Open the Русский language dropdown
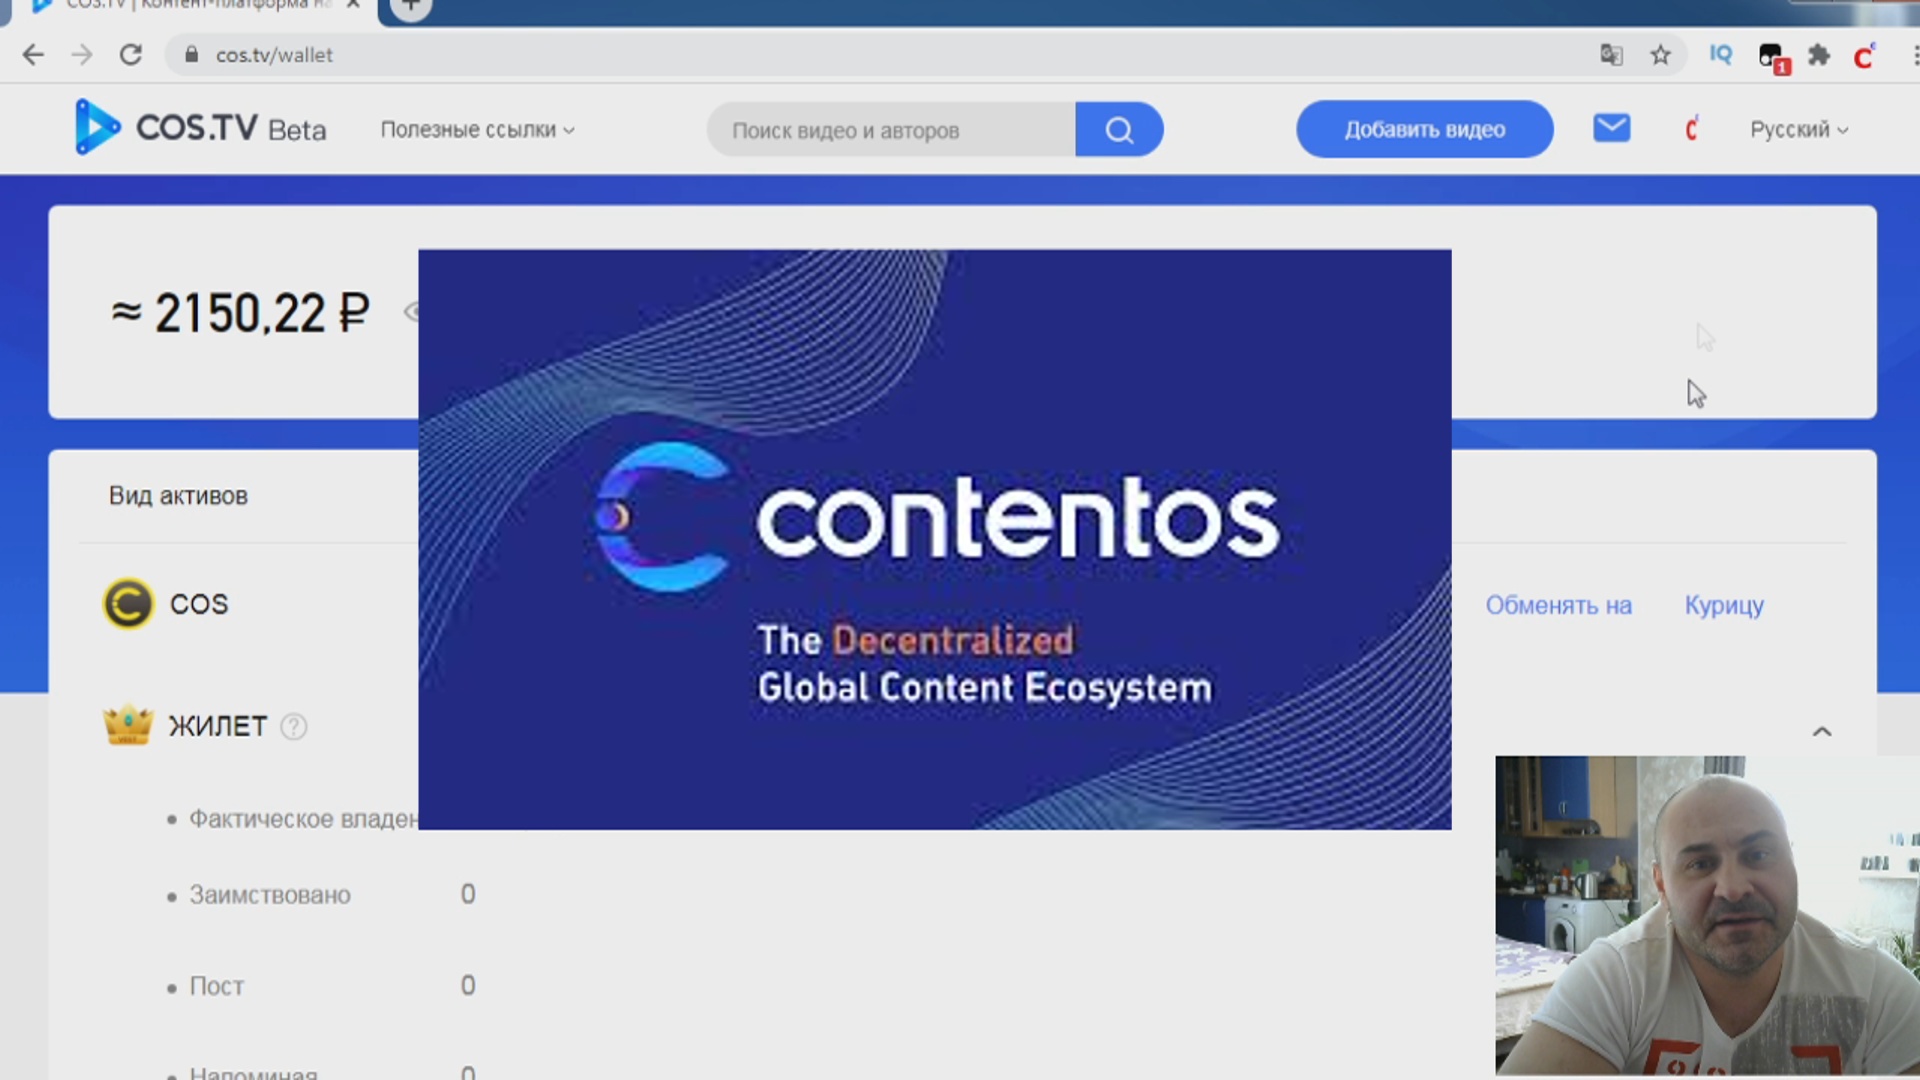 pos(1799,130)
